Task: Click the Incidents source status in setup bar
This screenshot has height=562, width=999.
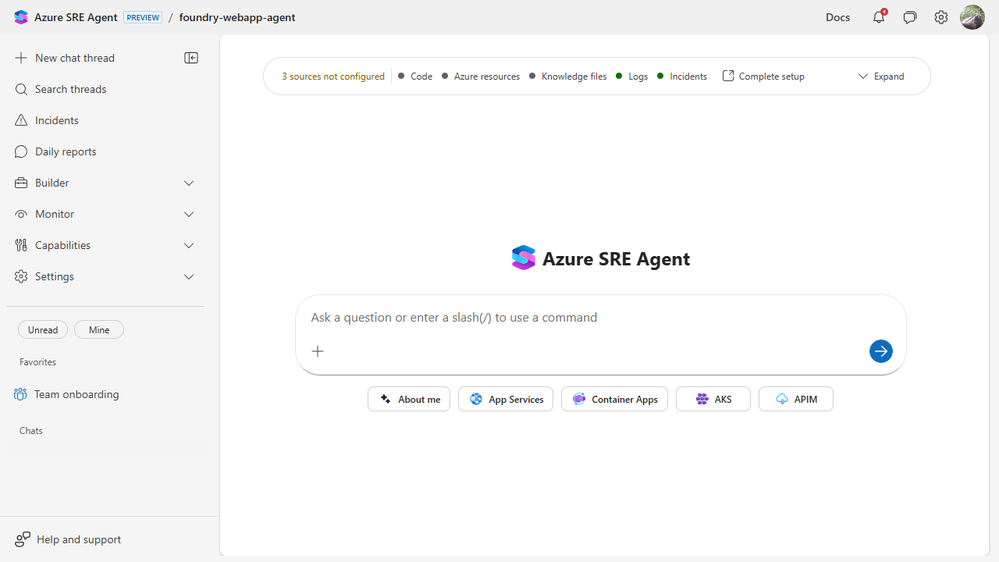Action: (x=682, y=76)
